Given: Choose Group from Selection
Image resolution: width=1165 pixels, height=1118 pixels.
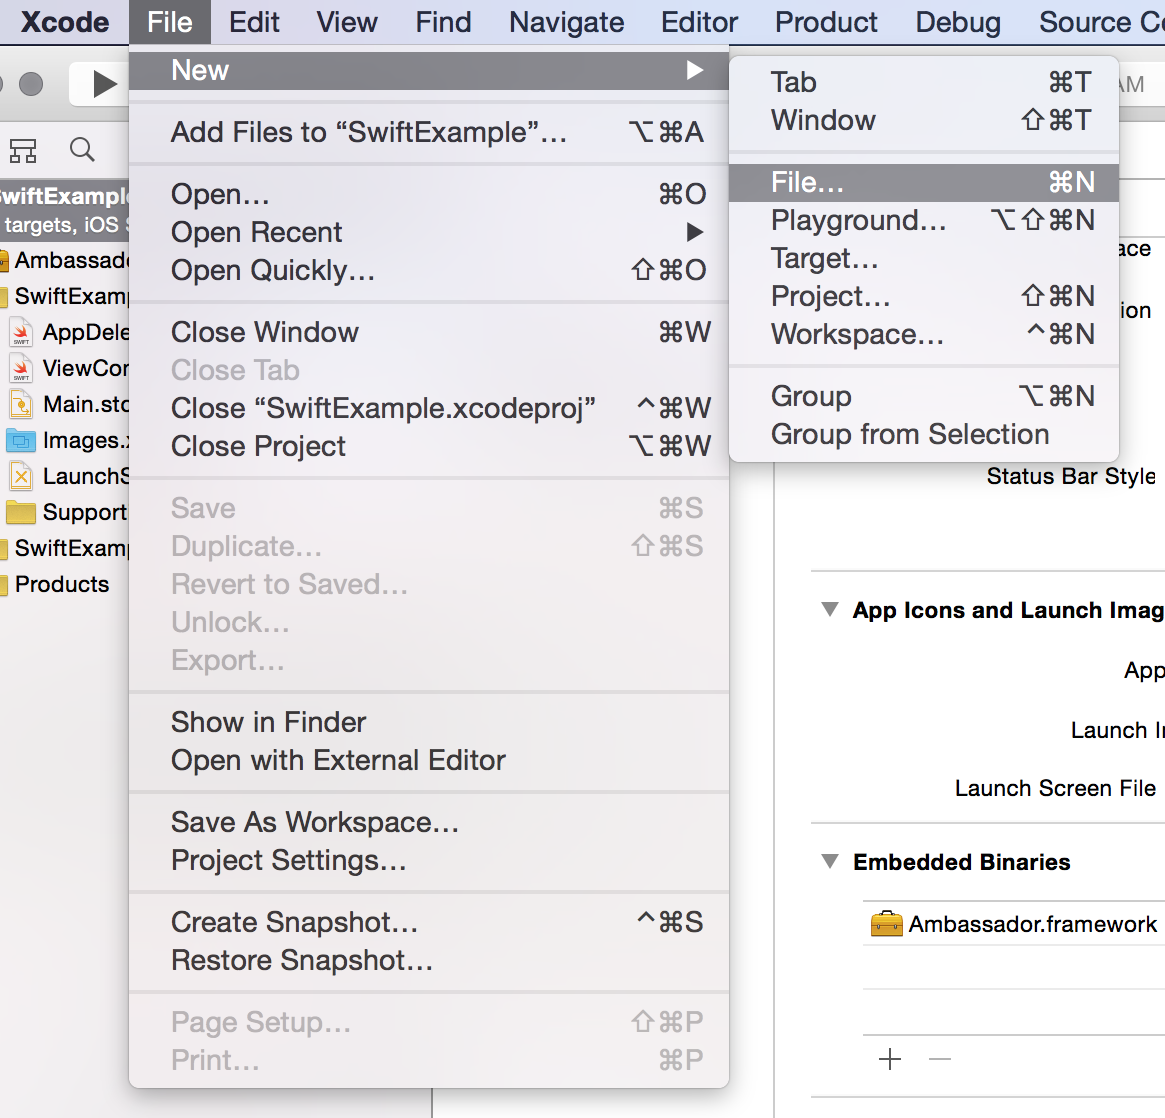Looking at the screenshot, I should tap(924, 435).
